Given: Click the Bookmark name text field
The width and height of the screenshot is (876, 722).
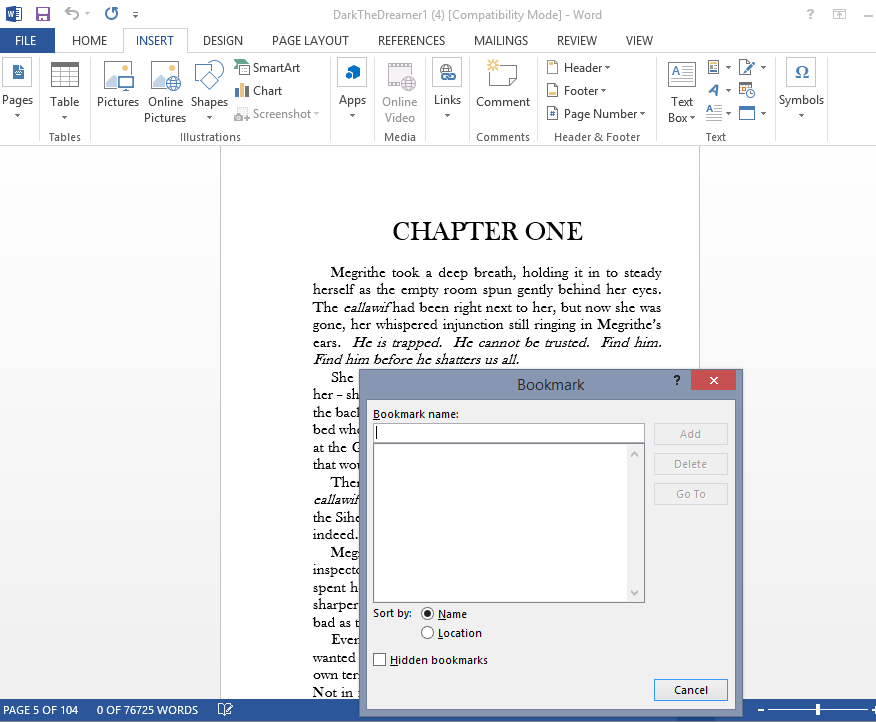Looking at the screenshot, I should pos(508,433).
